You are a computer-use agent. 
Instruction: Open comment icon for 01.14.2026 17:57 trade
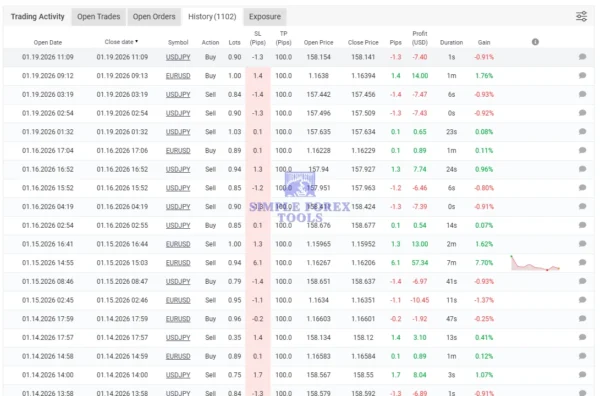(x=582, y=337)
